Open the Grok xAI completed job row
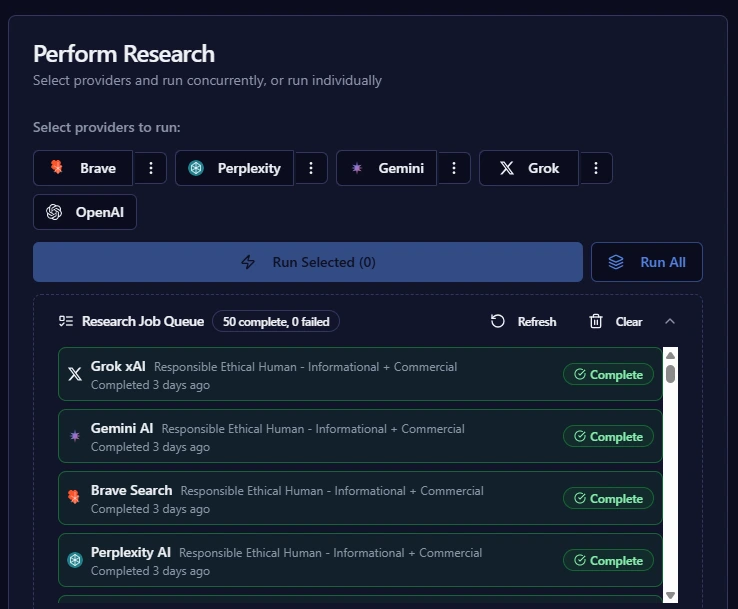The width and height of the screenshot is (738, 609). click(360, 374)
